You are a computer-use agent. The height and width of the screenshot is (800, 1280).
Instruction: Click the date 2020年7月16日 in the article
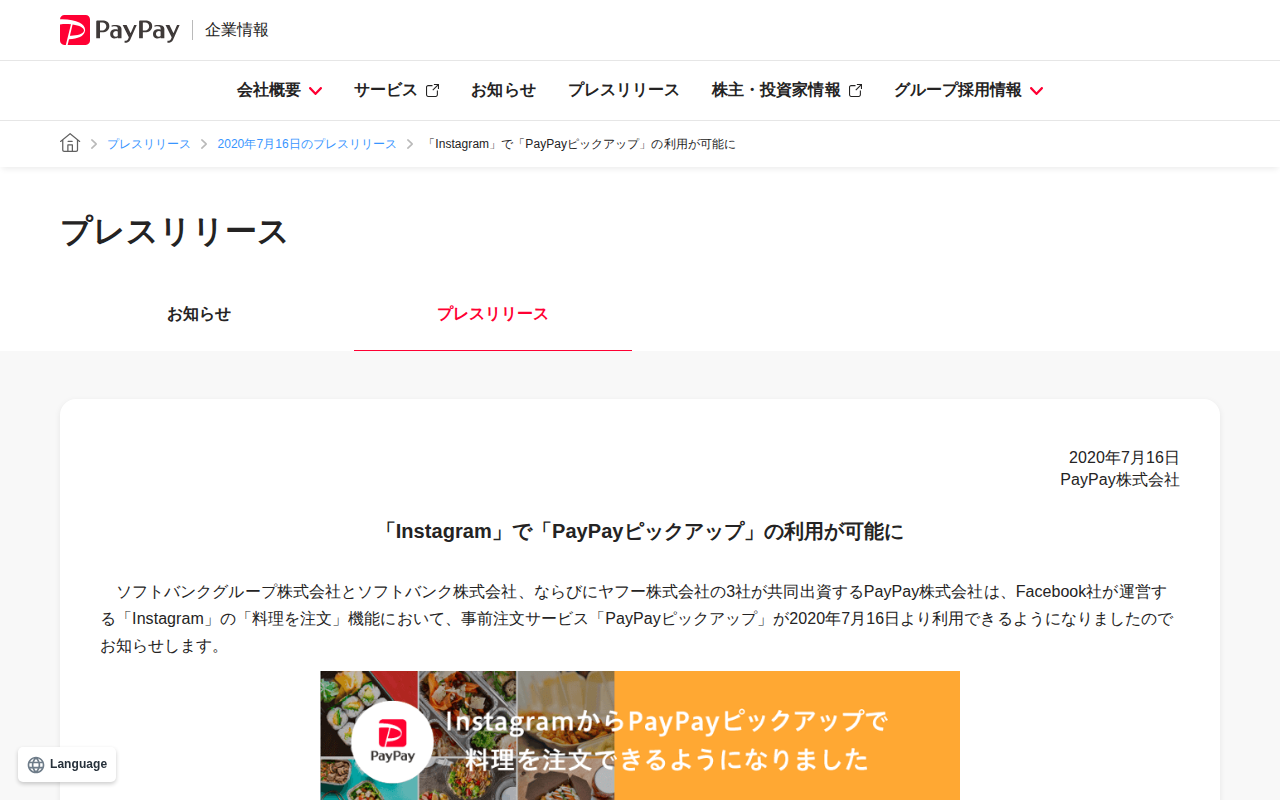point(1124,457)
